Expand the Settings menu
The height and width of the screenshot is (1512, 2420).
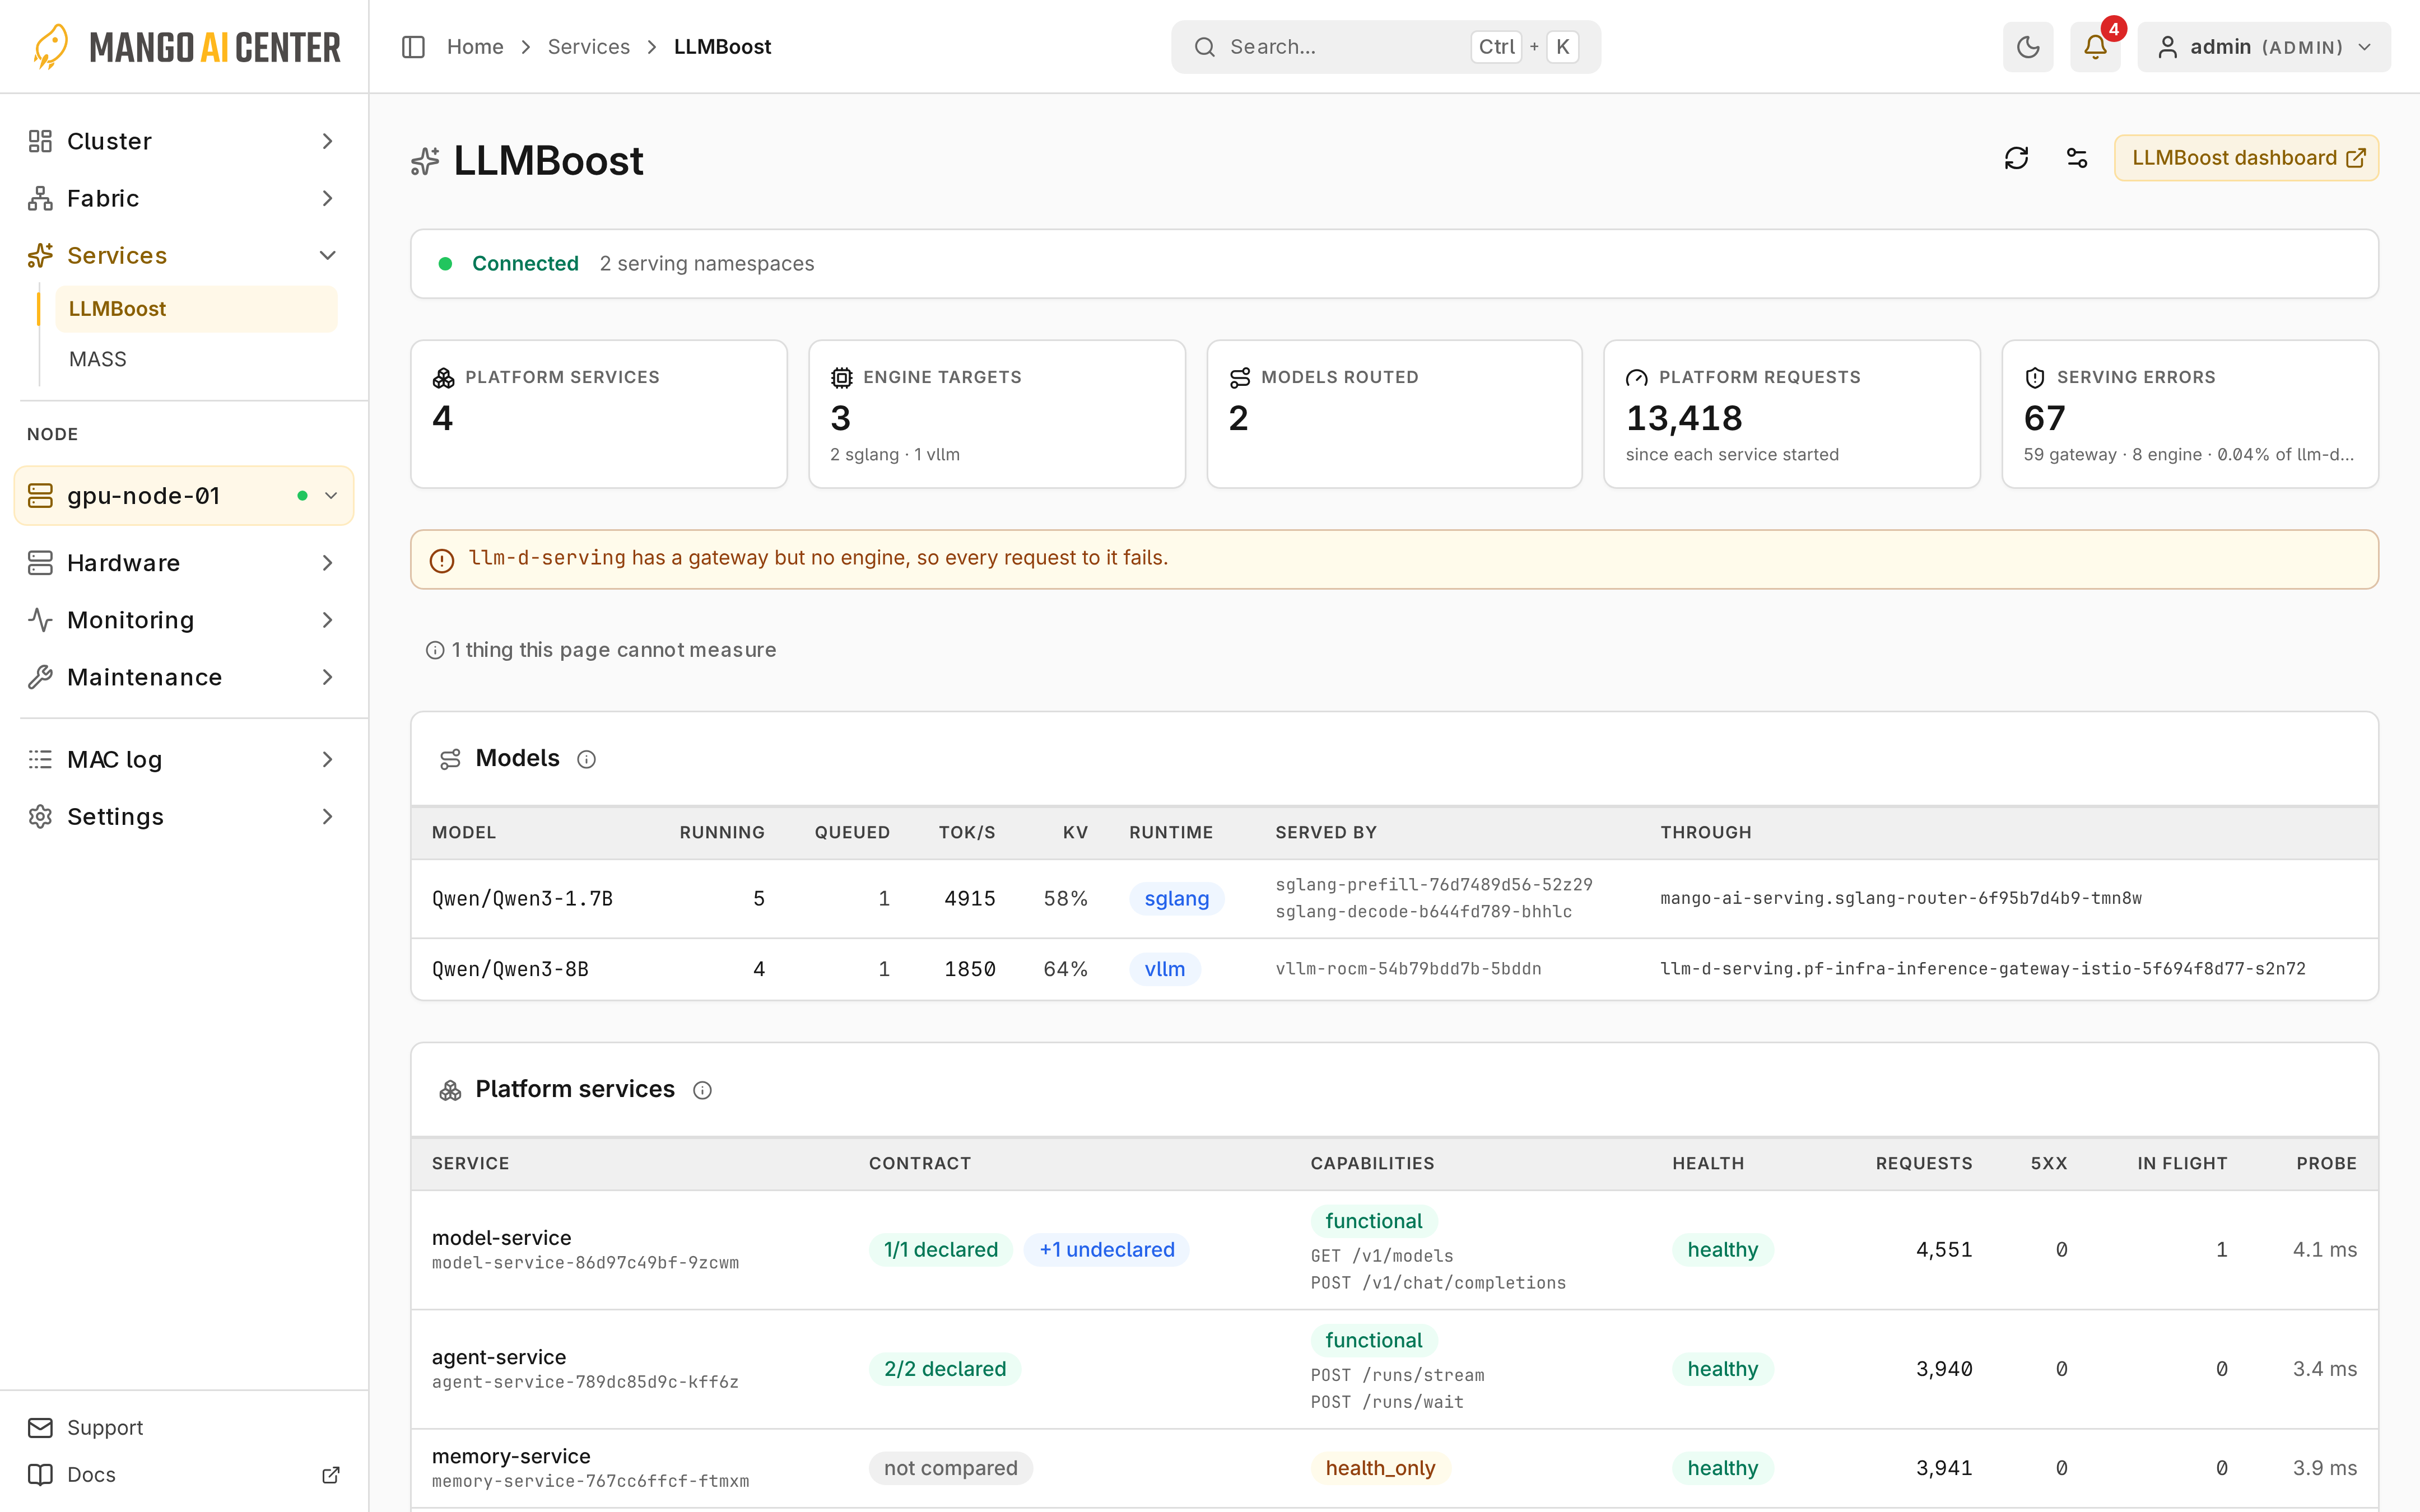[184, 817]
